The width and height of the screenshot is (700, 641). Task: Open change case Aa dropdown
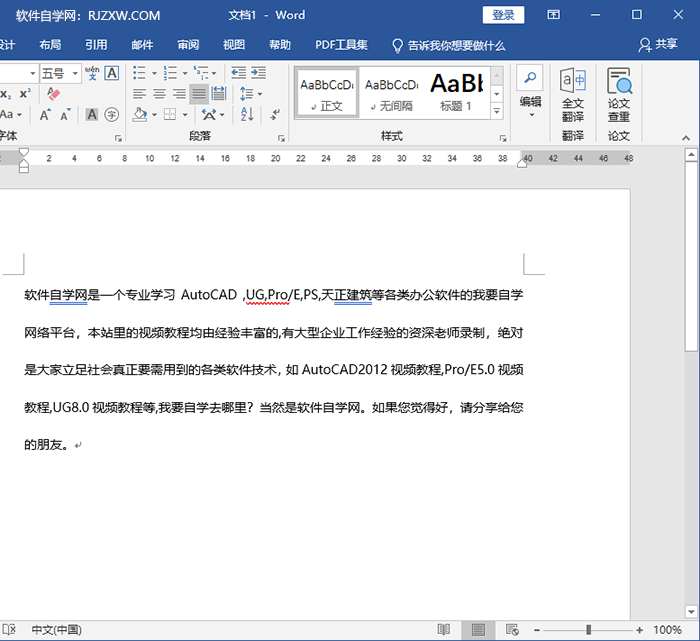tap(11, 115)
